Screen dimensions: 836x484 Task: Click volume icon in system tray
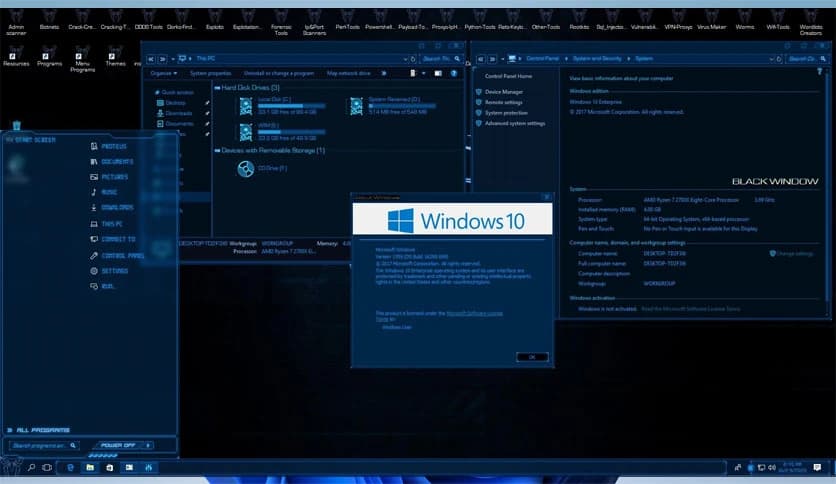(771, 467)
